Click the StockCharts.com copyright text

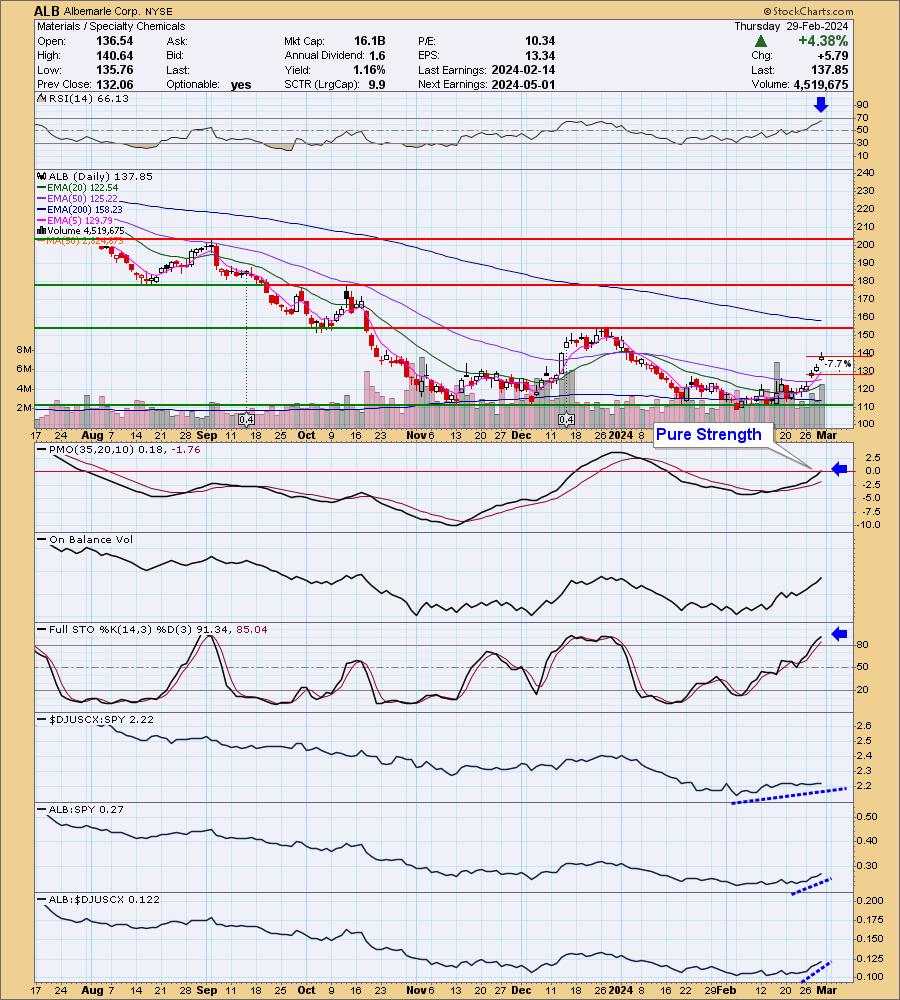[808, 11]
